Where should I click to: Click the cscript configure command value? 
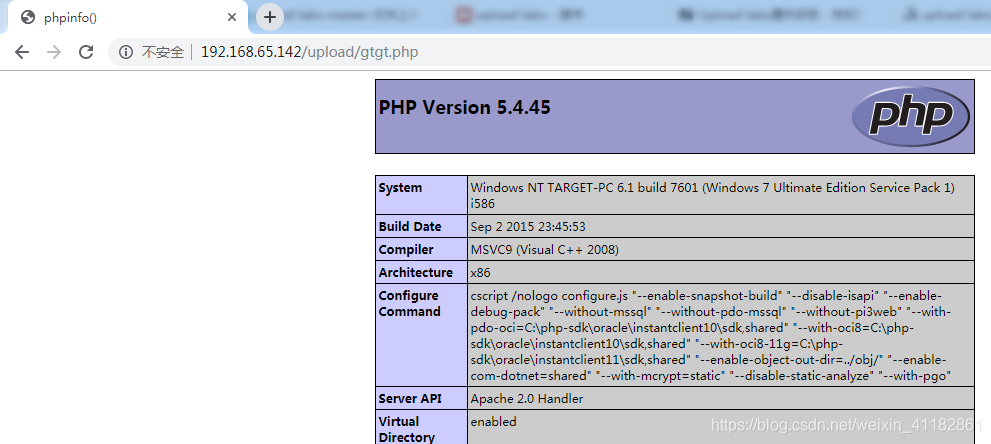[711, 336]
